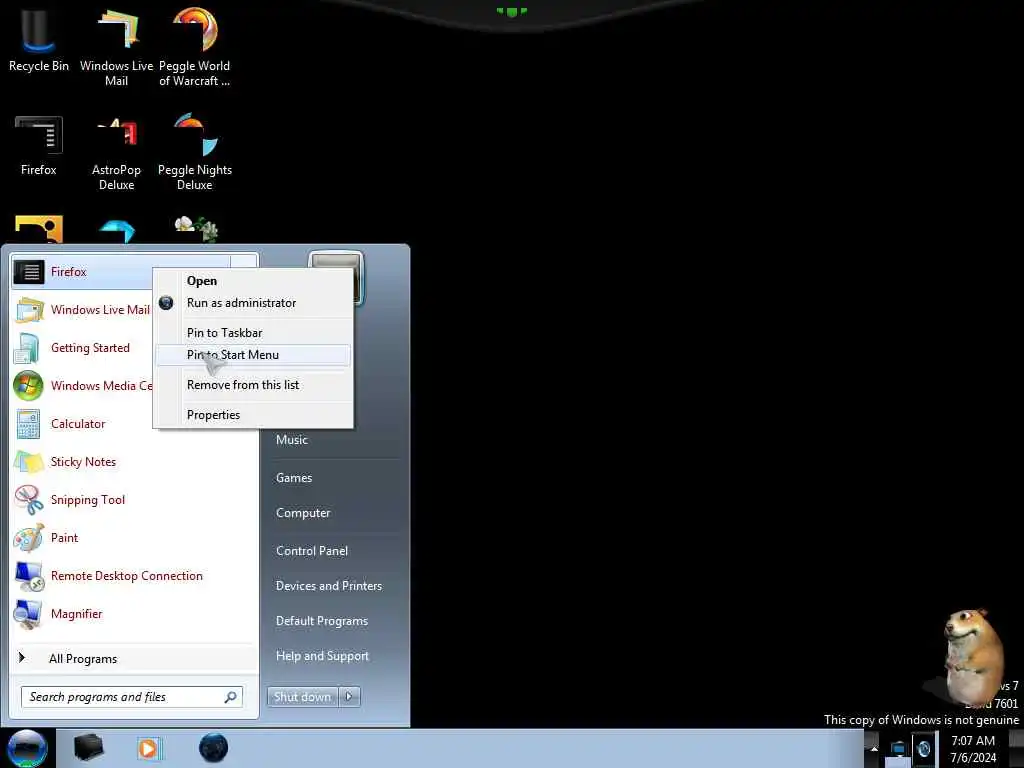The height and width of the screenshot is (768, 1024).
Task: Click Getting Started icon in Start menu
Action: (x=27, y=348)
